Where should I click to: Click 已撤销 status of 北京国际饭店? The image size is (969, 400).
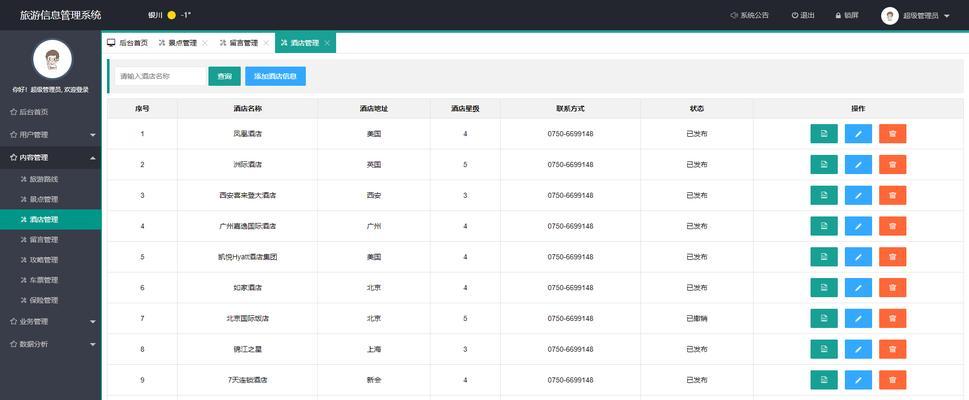697,318
